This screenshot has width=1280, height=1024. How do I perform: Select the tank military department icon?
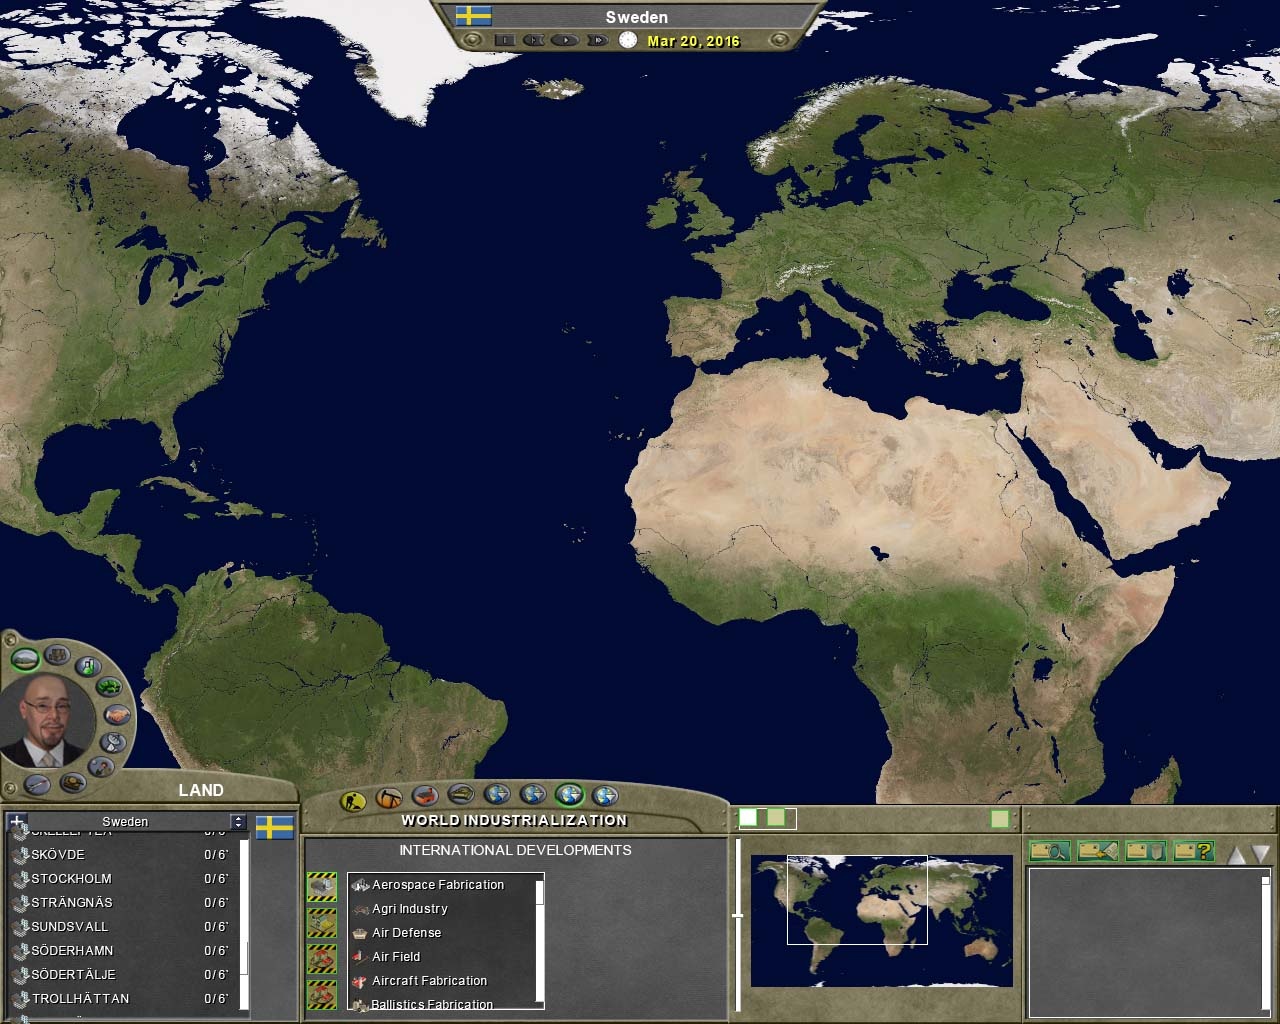pyautogui.click(x=72, y=782)
